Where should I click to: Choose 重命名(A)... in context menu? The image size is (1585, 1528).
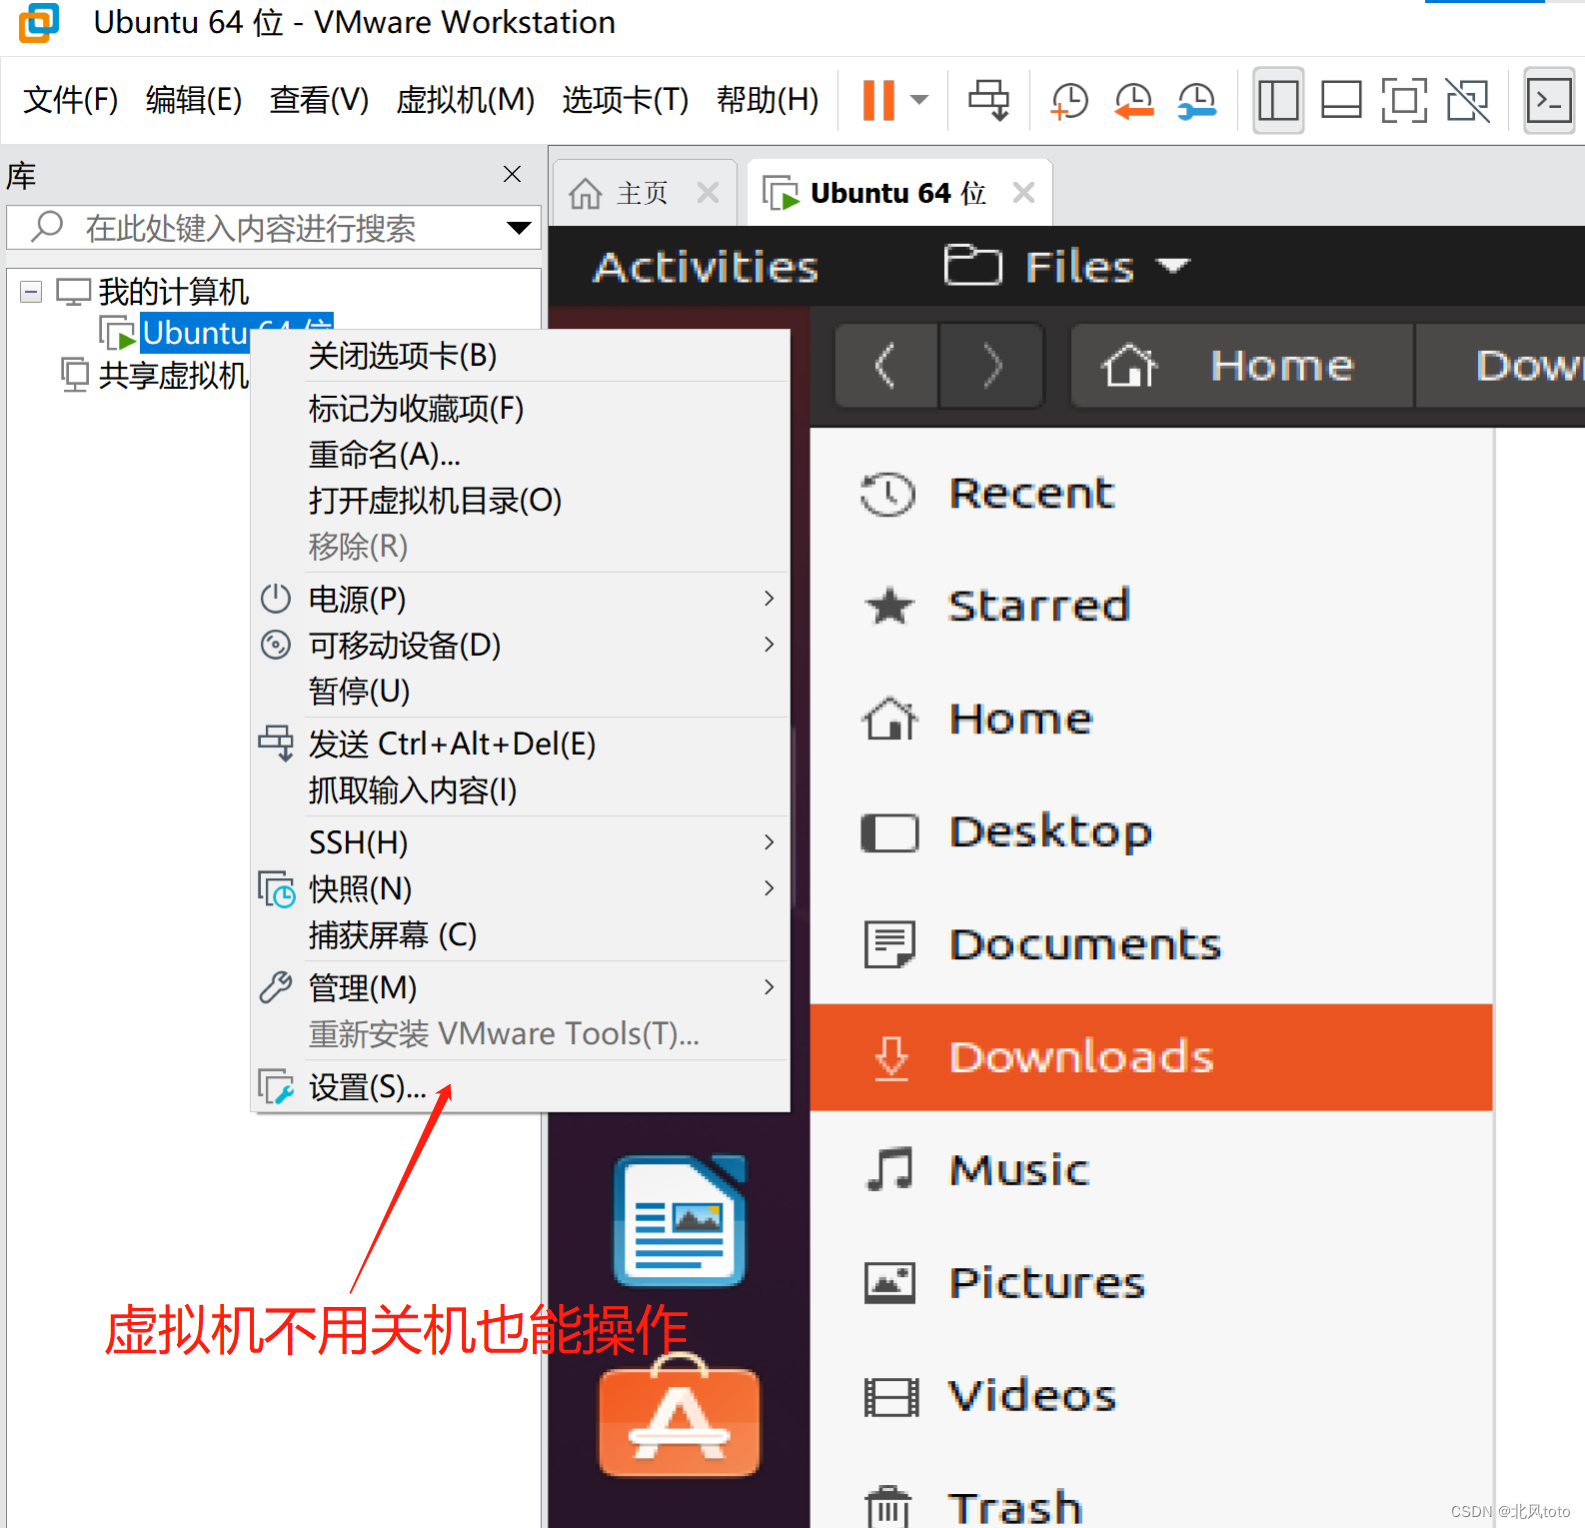(x=520, y=454)
